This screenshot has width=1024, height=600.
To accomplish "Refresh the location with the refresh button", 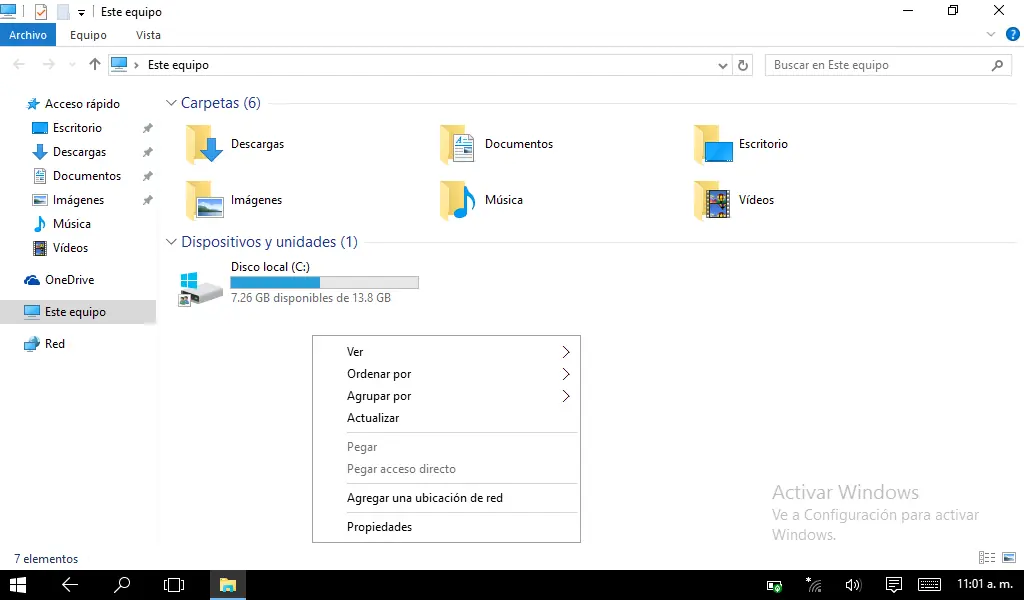I will [743, 65].
